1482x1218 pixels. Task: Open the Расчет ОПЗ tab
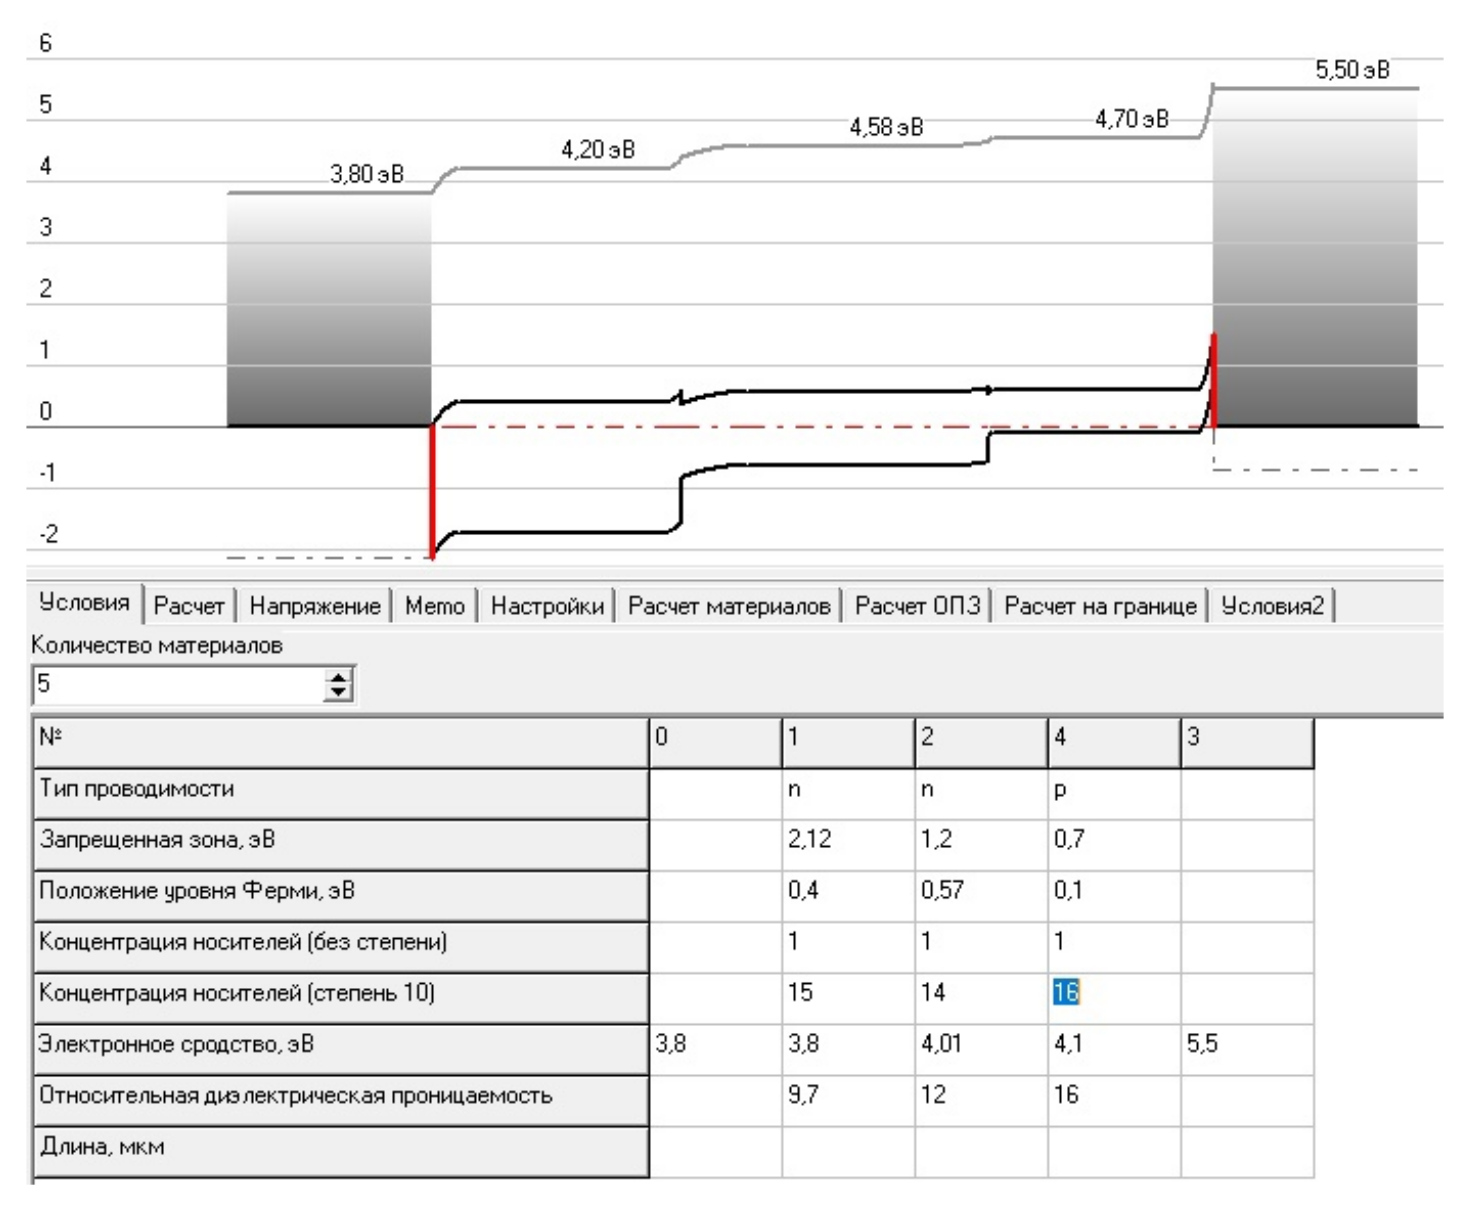tap(917, 606)
